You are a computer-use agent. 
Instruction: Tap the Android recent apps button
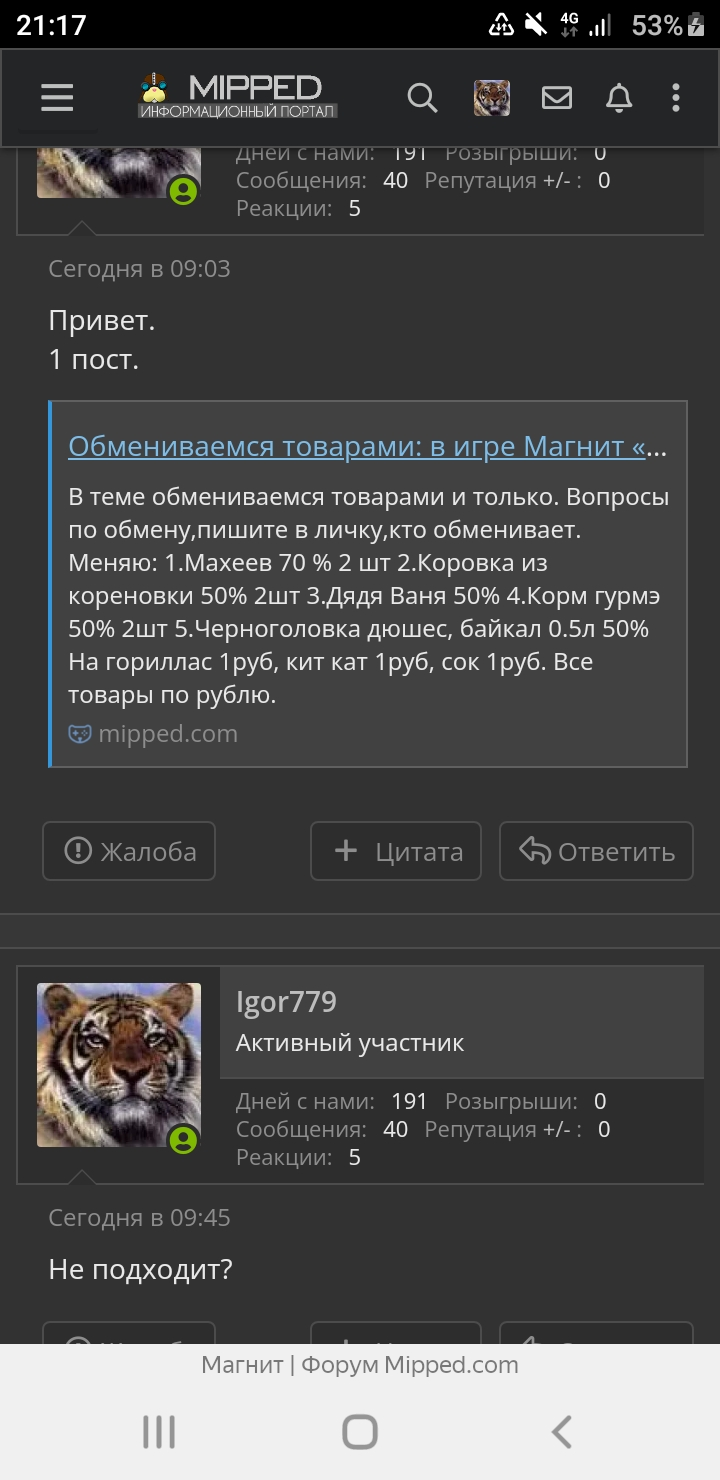click(x=159, y=1432)
